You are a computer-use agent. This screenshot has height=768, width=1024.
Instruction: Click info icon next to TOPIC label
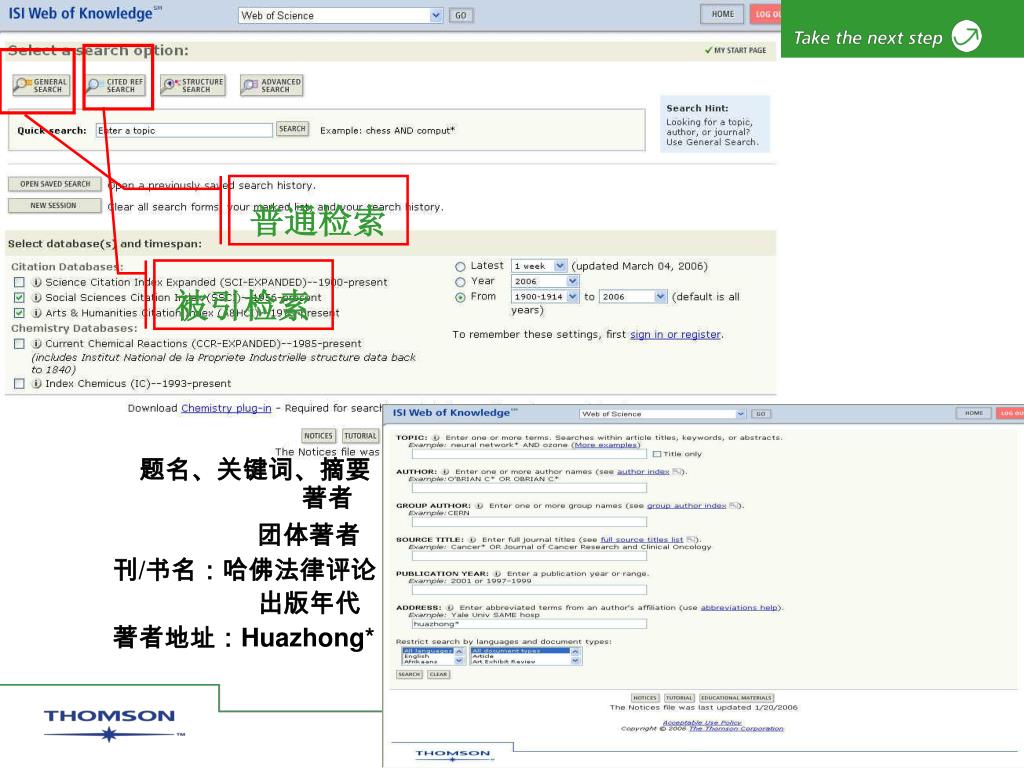435,438
